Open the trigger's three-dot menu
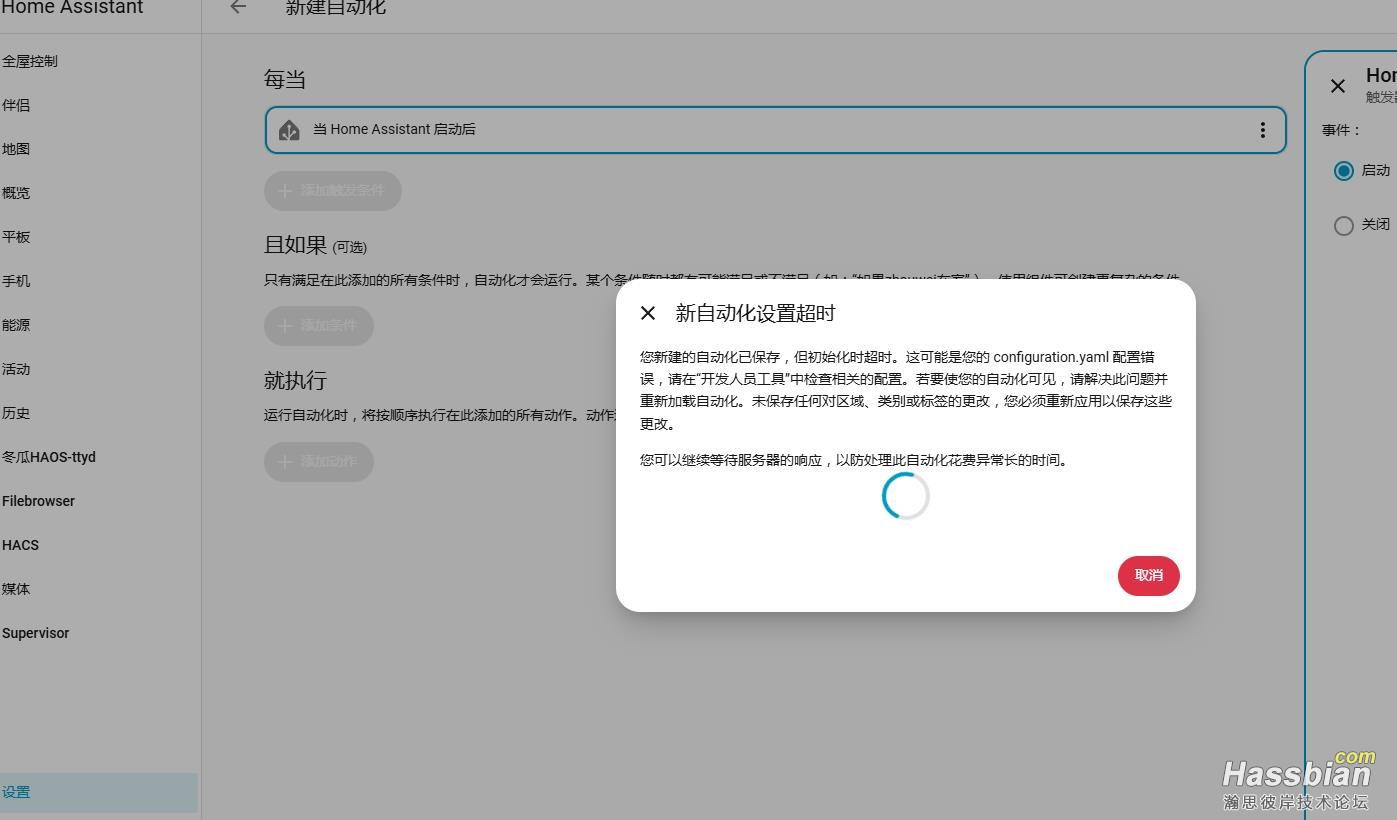The image size is (1397, 820). click(x=1262, y=130)
